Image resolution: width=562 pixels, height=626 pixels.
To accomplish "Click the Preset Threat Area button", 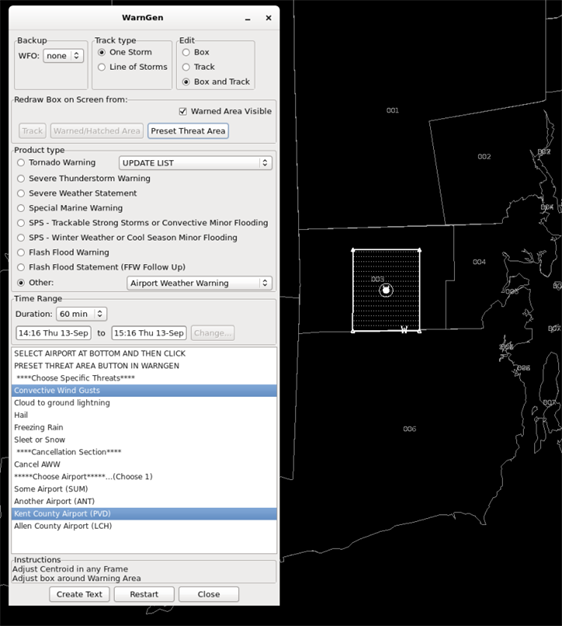I will tap(188, 131).
